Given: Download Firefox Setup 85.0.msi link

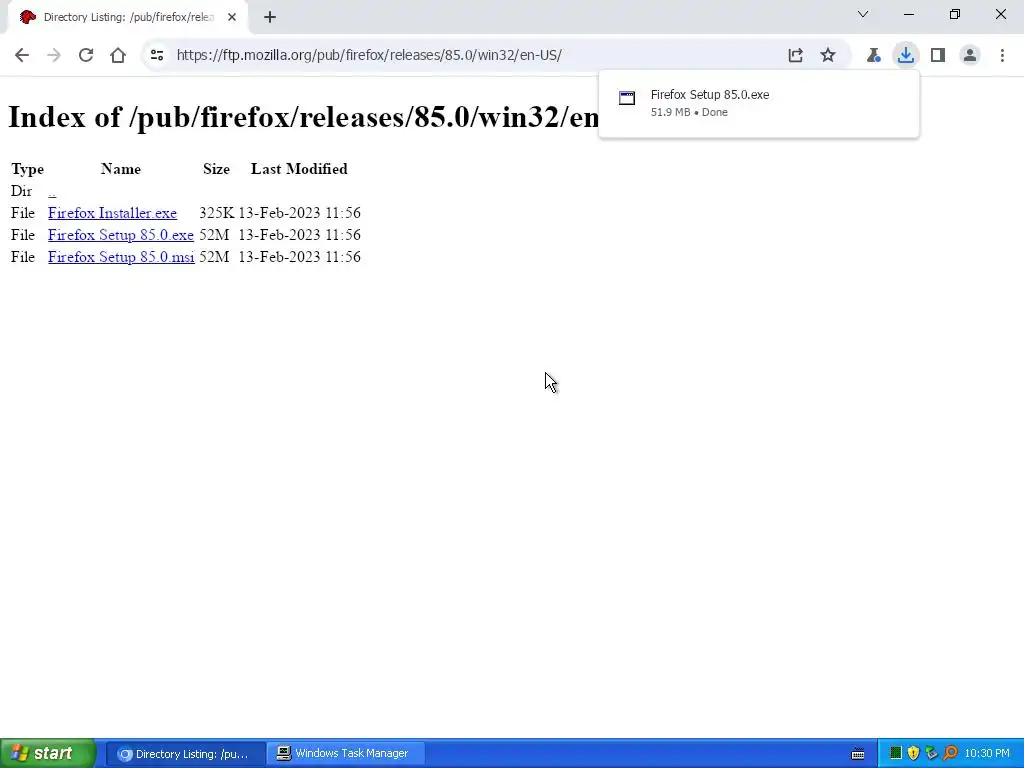Looking at the screenshot, I should (x=121, y=257).
